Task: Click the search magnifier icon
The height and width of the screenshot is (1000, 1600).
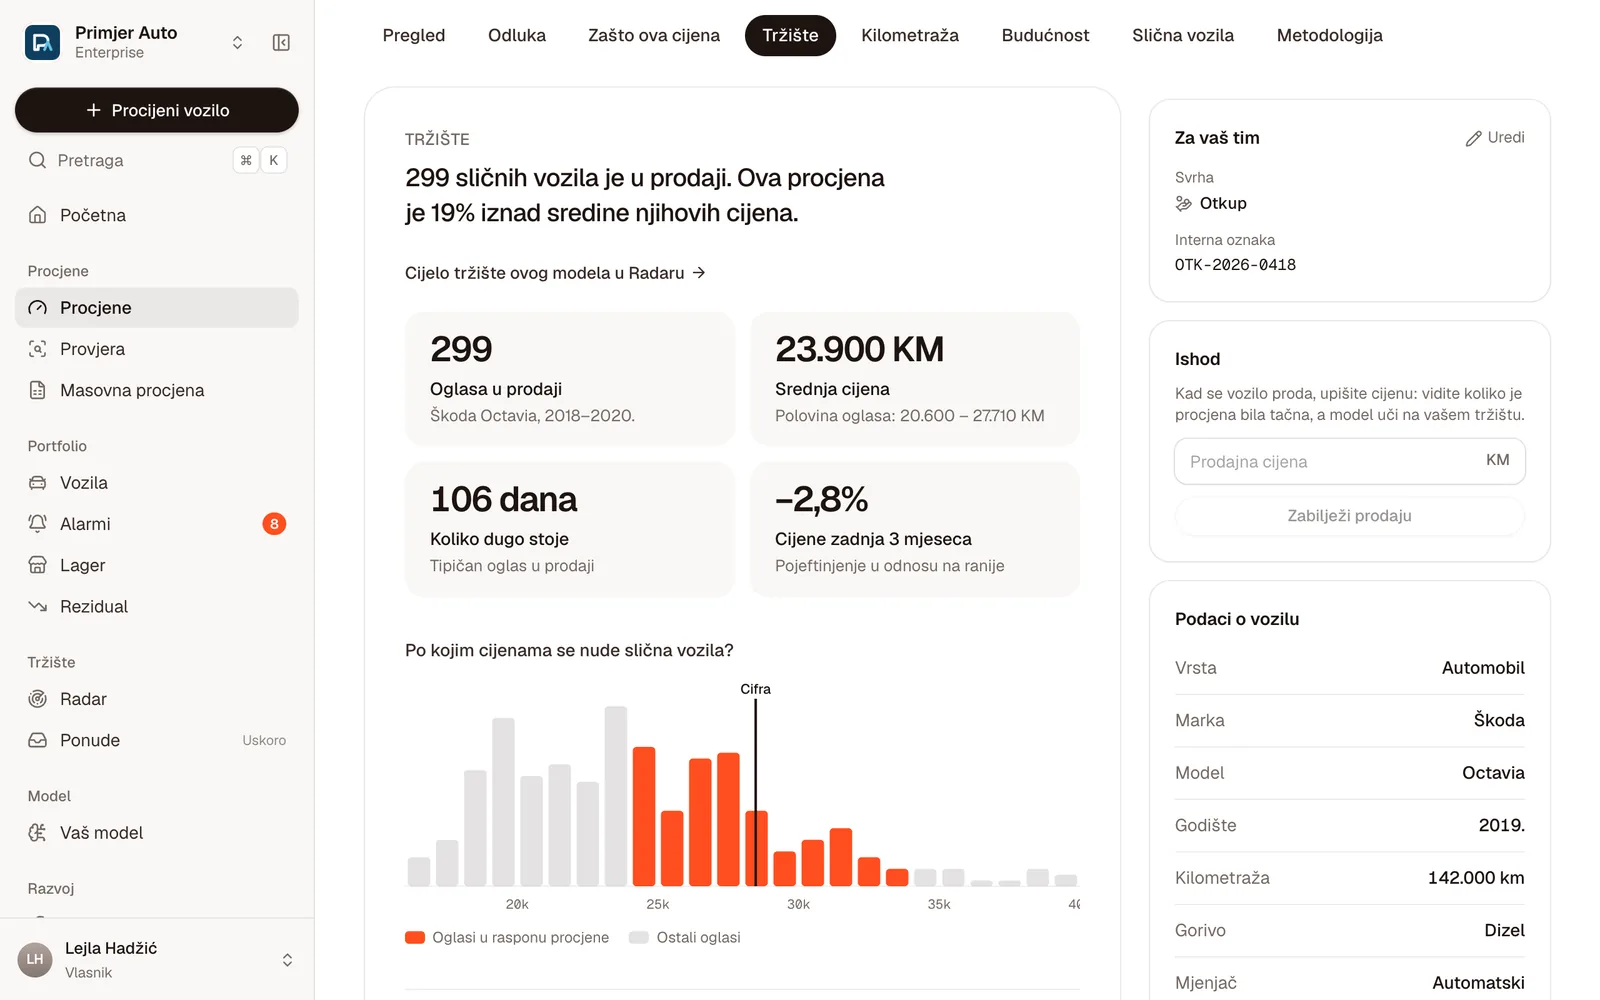Action: tap(37, 160)
